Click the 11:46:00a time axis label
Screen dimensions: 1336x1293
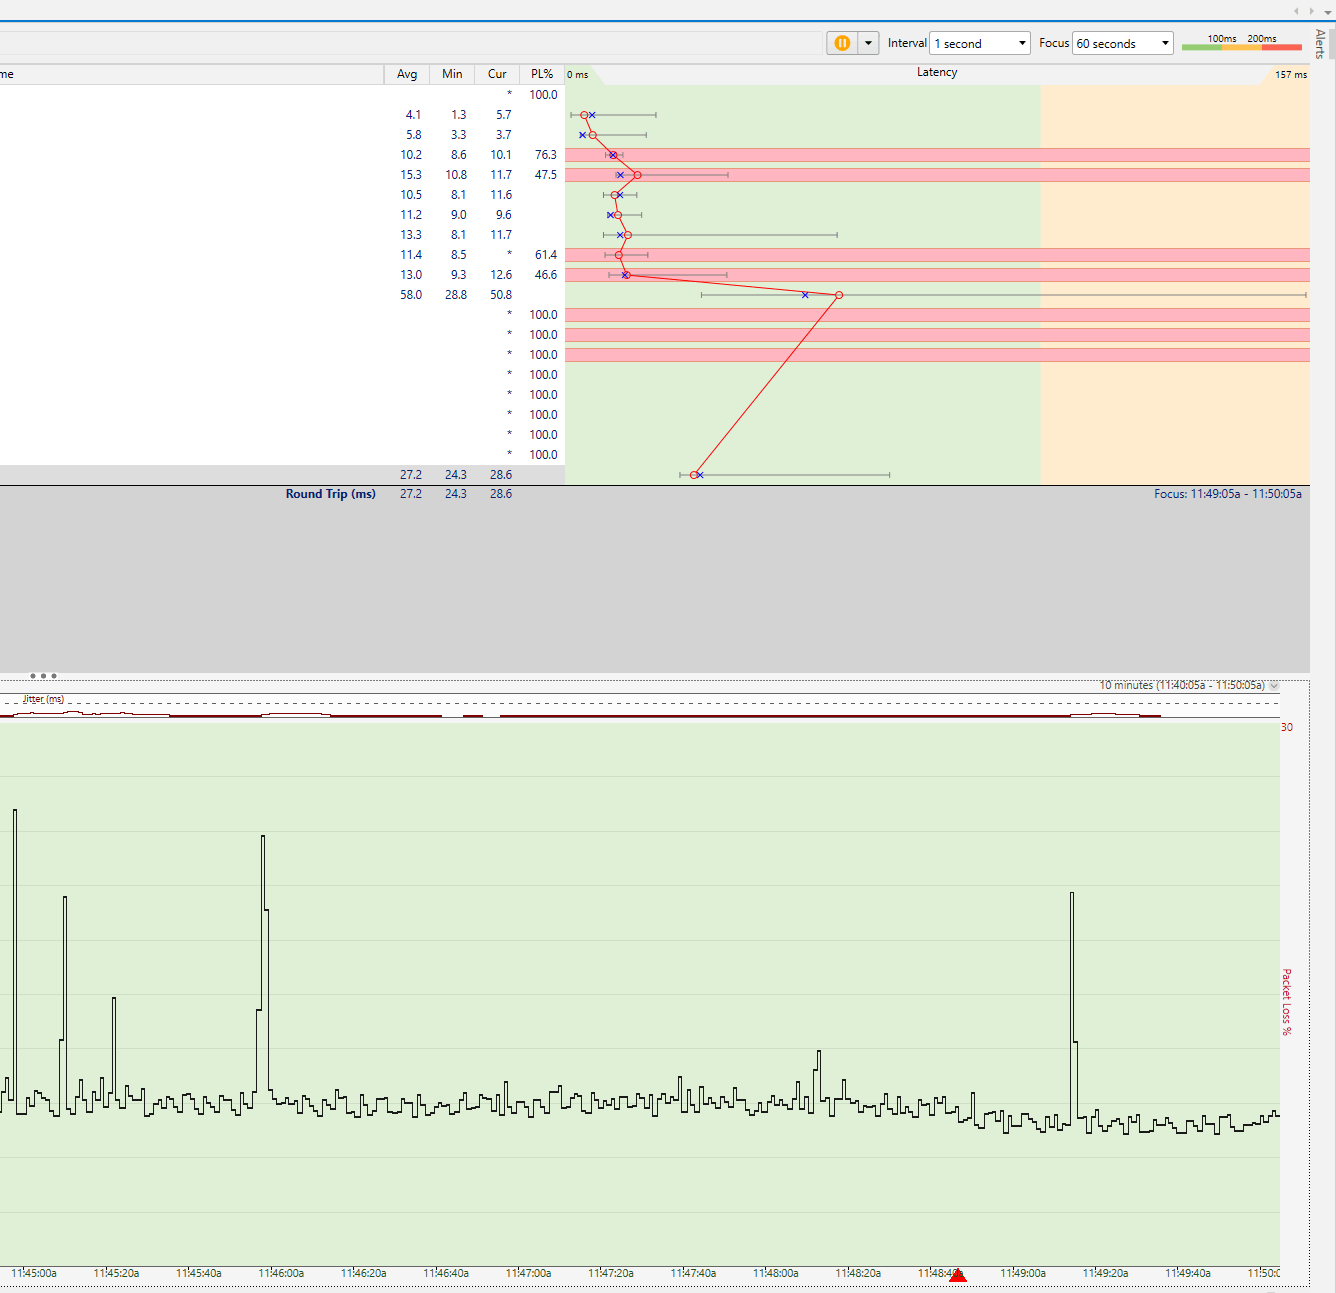coord(281,1273)
